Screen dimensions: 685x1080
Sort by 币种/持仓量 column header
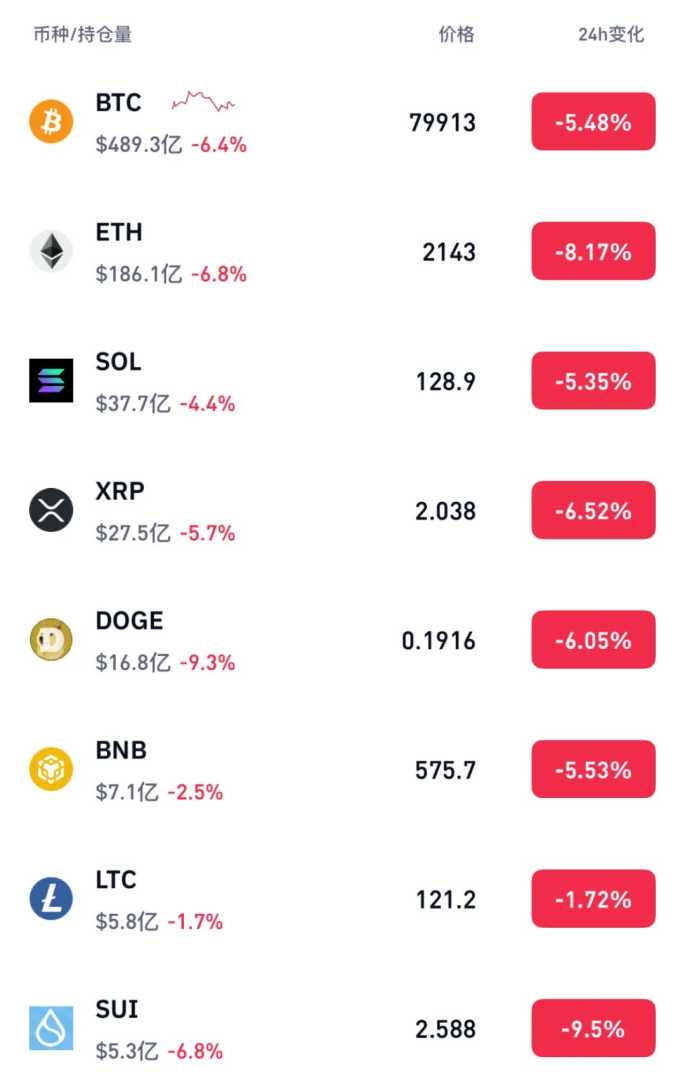82,35
